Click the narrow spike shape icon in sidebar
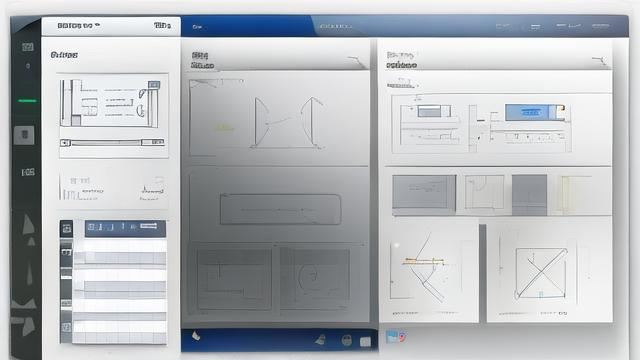This screenshot has height=360, width=640. [29, 273]
